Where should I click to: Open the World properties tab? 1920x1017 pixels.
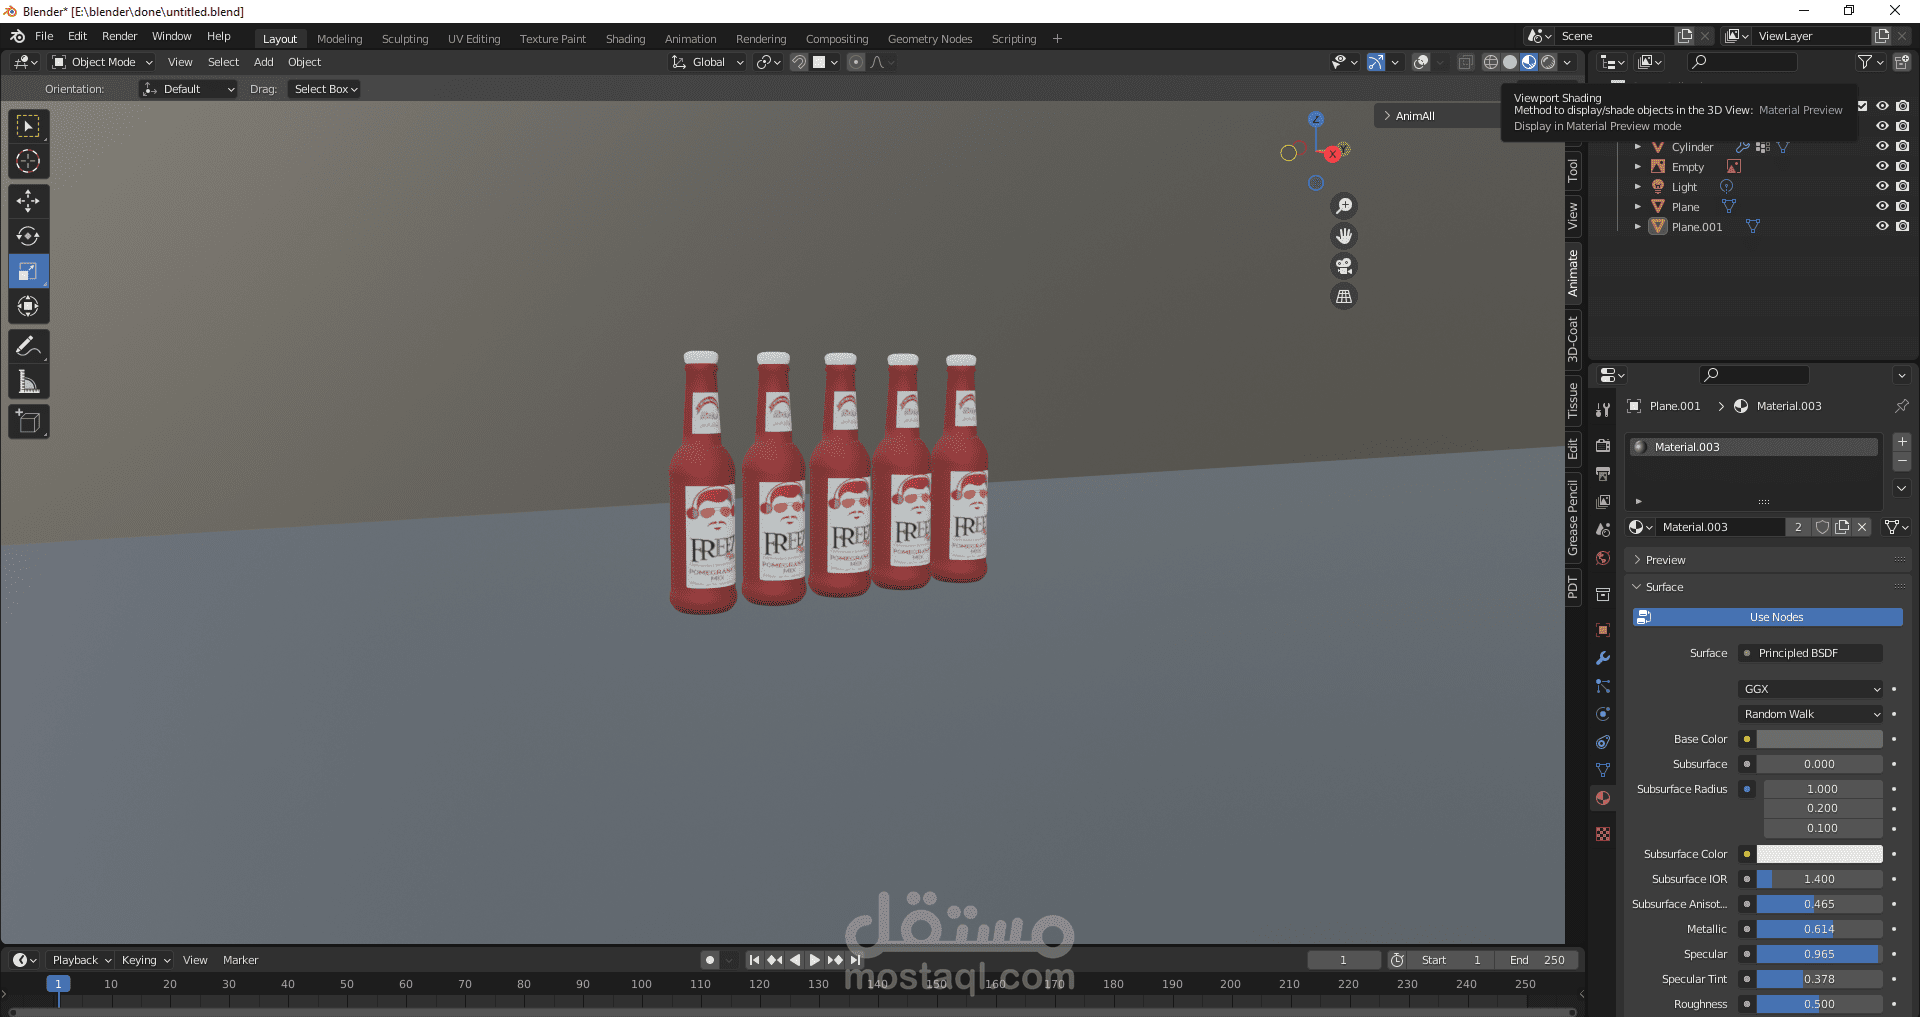(x=1603, y=558)
